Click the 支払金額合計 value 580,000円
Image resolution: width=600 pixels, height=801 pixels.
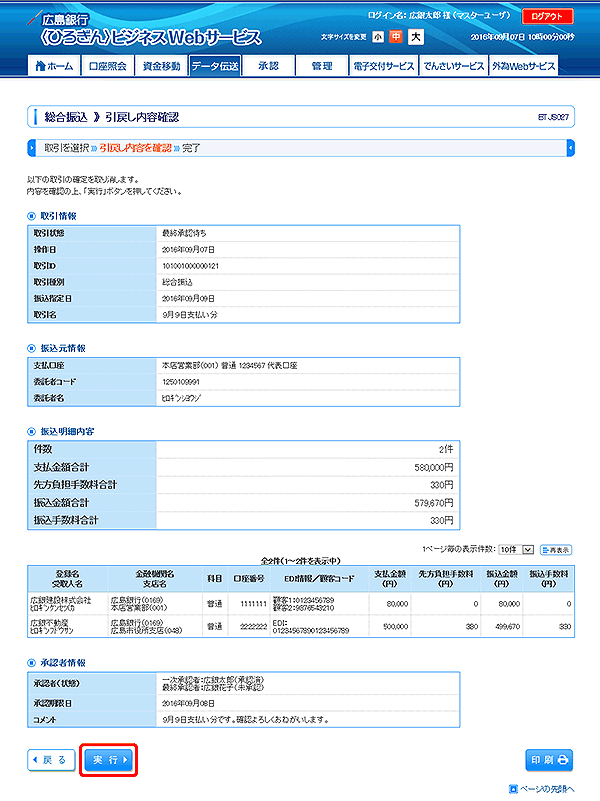click(x=434, y=467)
